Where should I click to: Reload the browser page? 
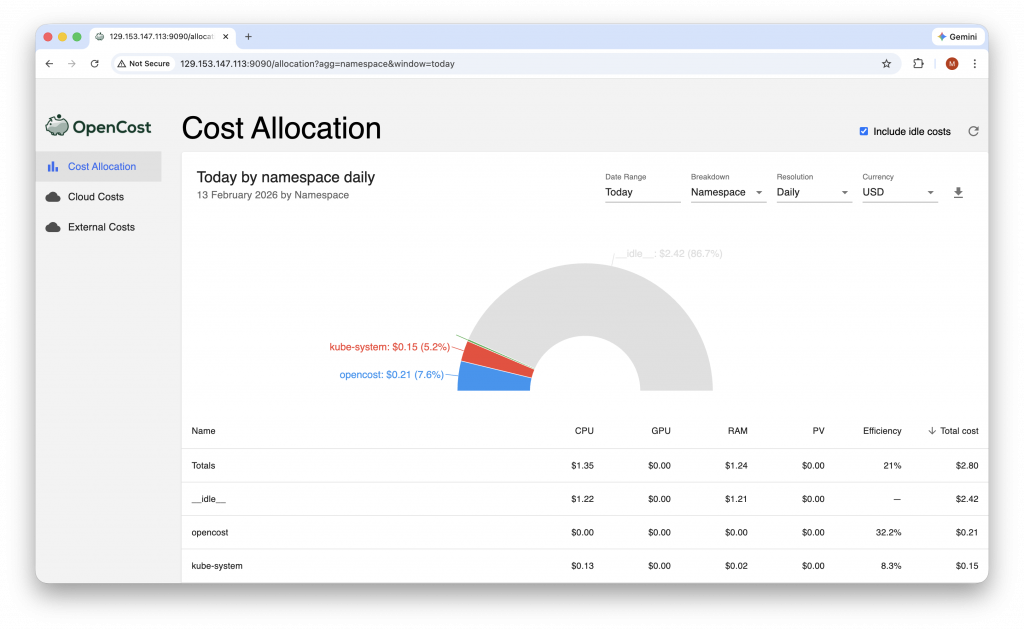click(x=95, y=63)
